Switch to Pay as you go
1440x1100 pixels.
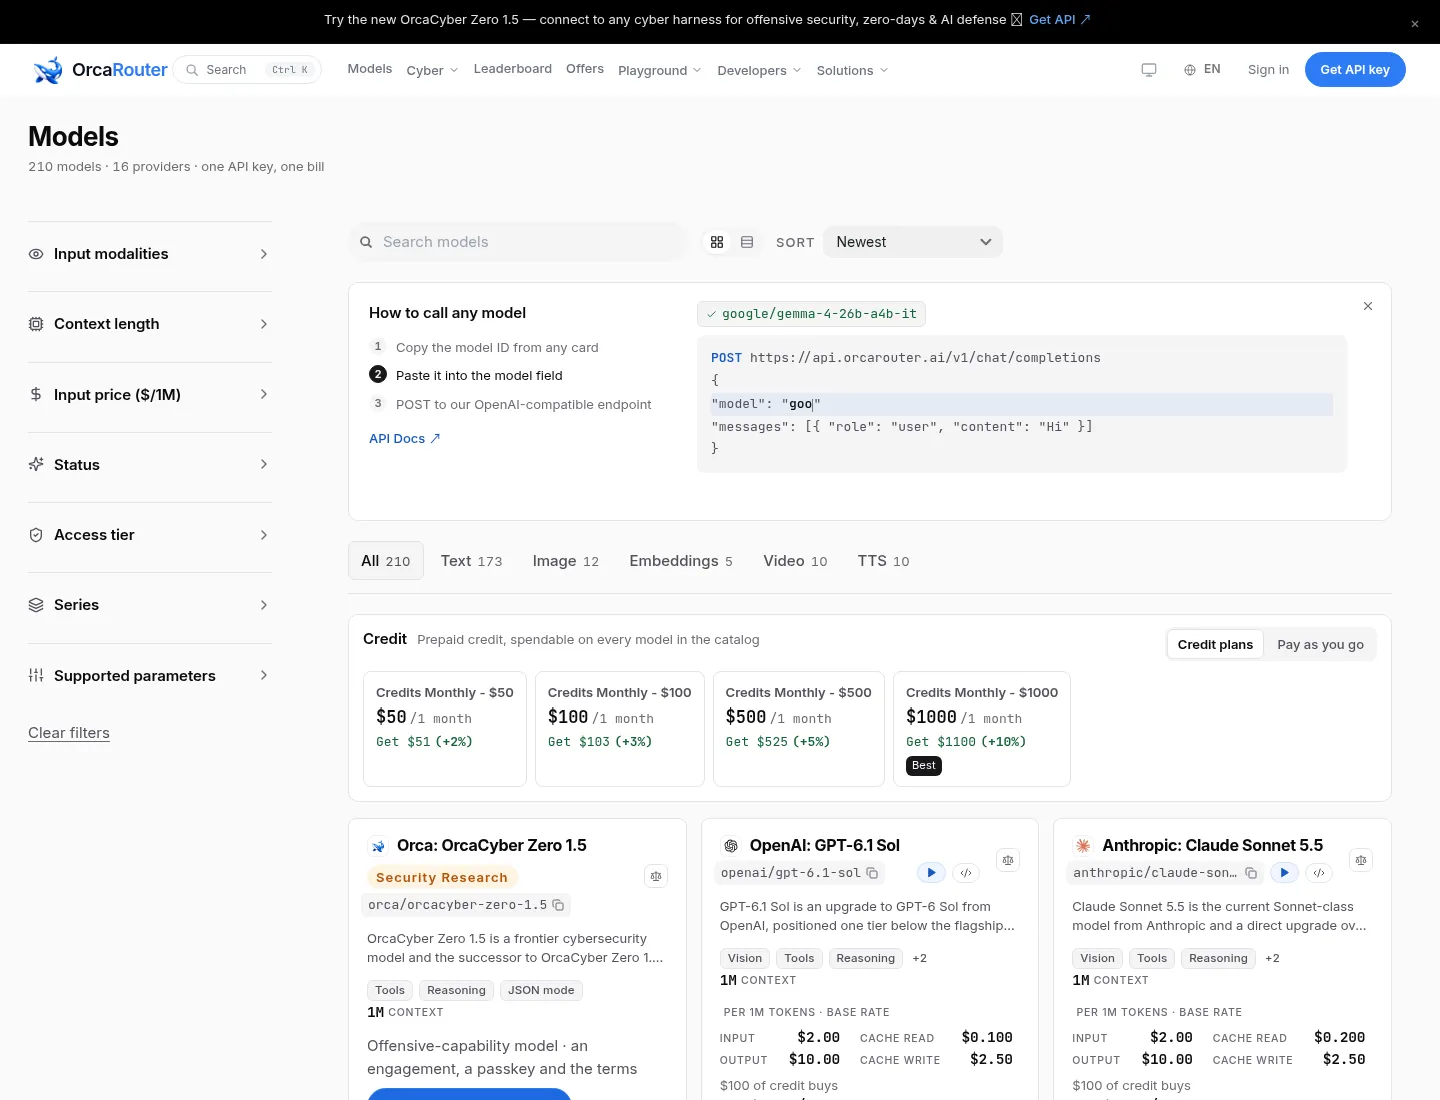coord(1320,645)
